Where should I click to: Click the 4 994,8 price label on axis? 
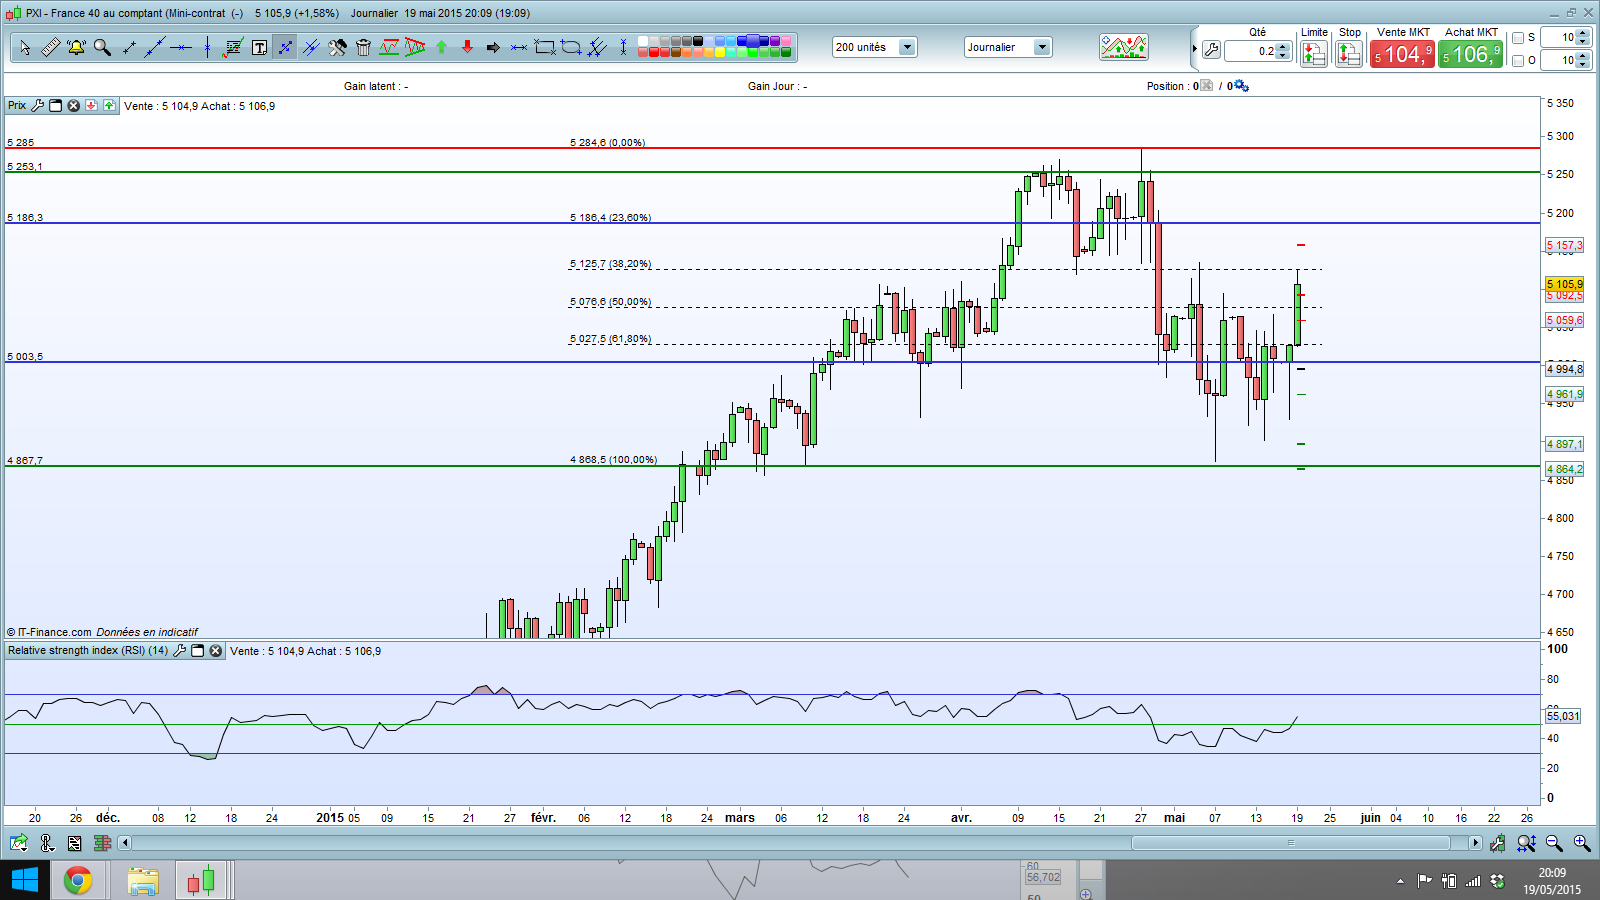click(1565, 369)
